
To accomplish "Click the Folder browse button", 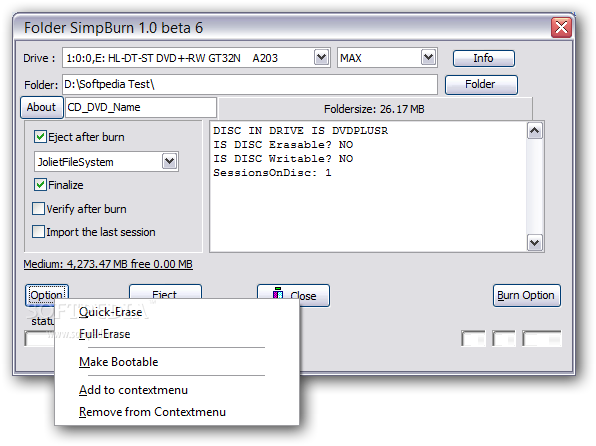I will [481, 84].
